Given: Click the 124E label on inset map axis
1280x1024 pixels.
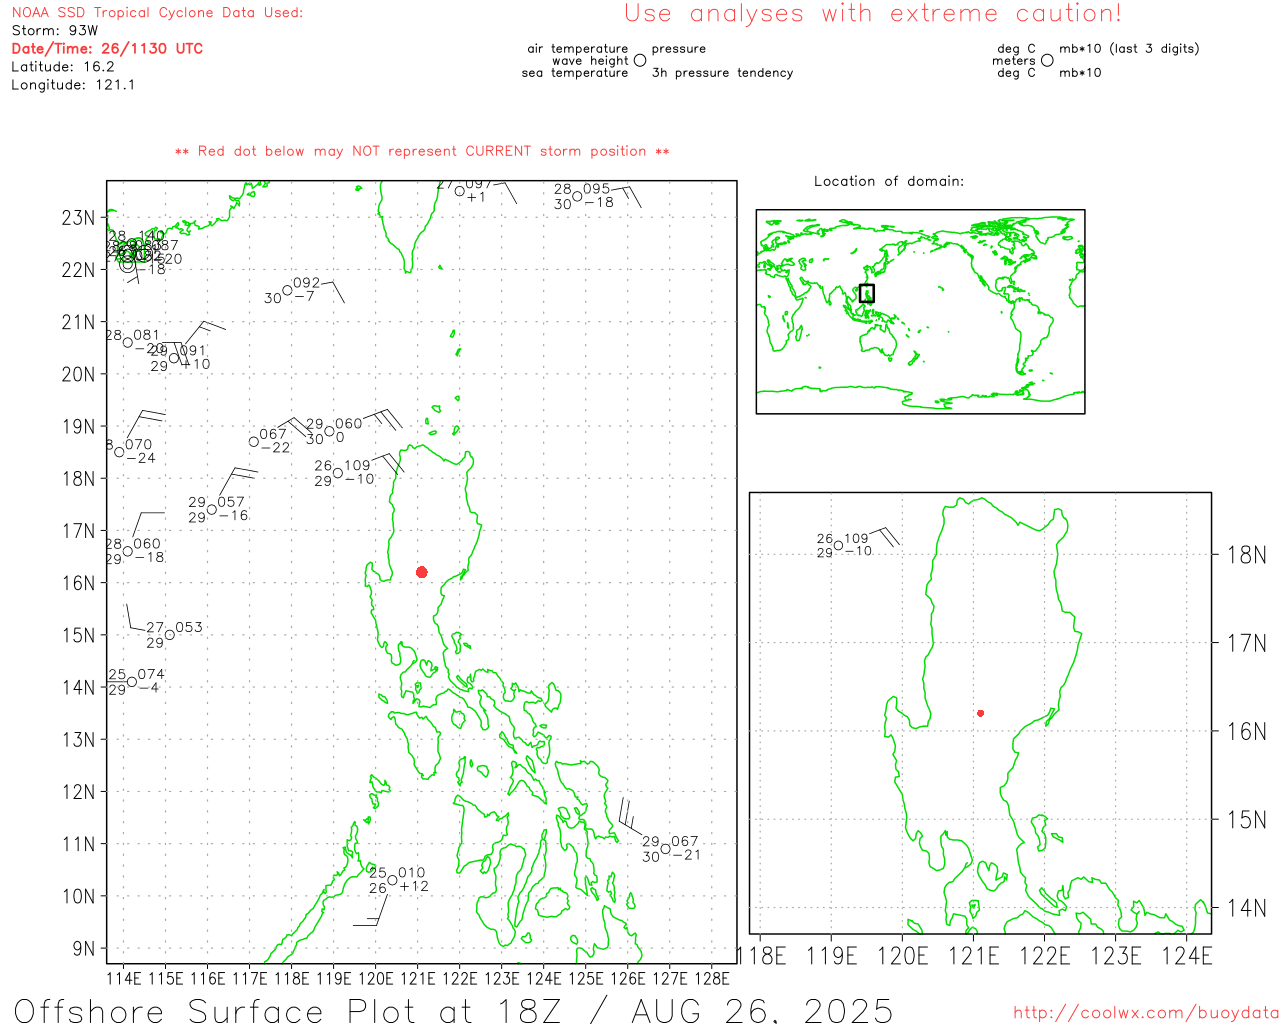Looking at the screenshot, I should tap(1187, 956).
